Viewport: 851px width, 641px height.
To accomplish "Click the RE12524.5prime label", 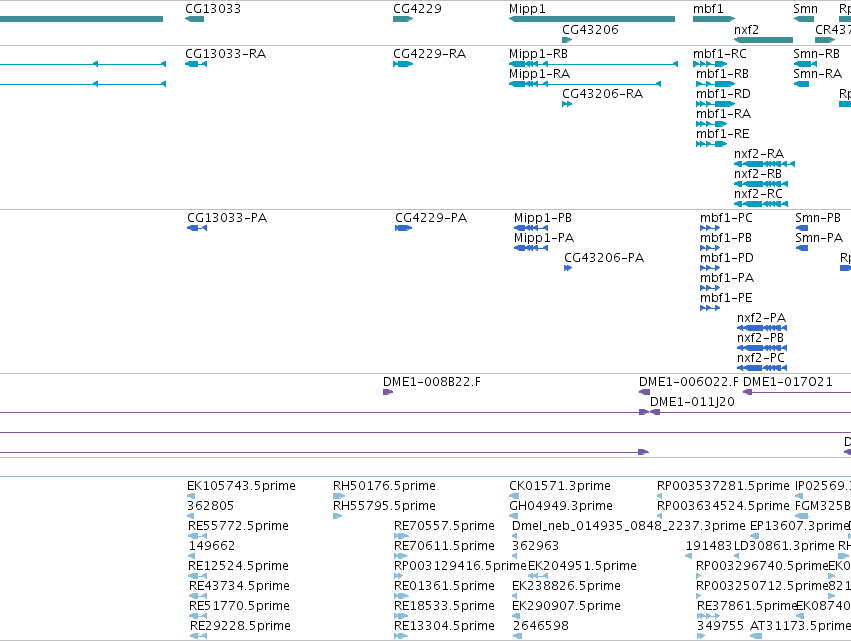I will point(238,566).
